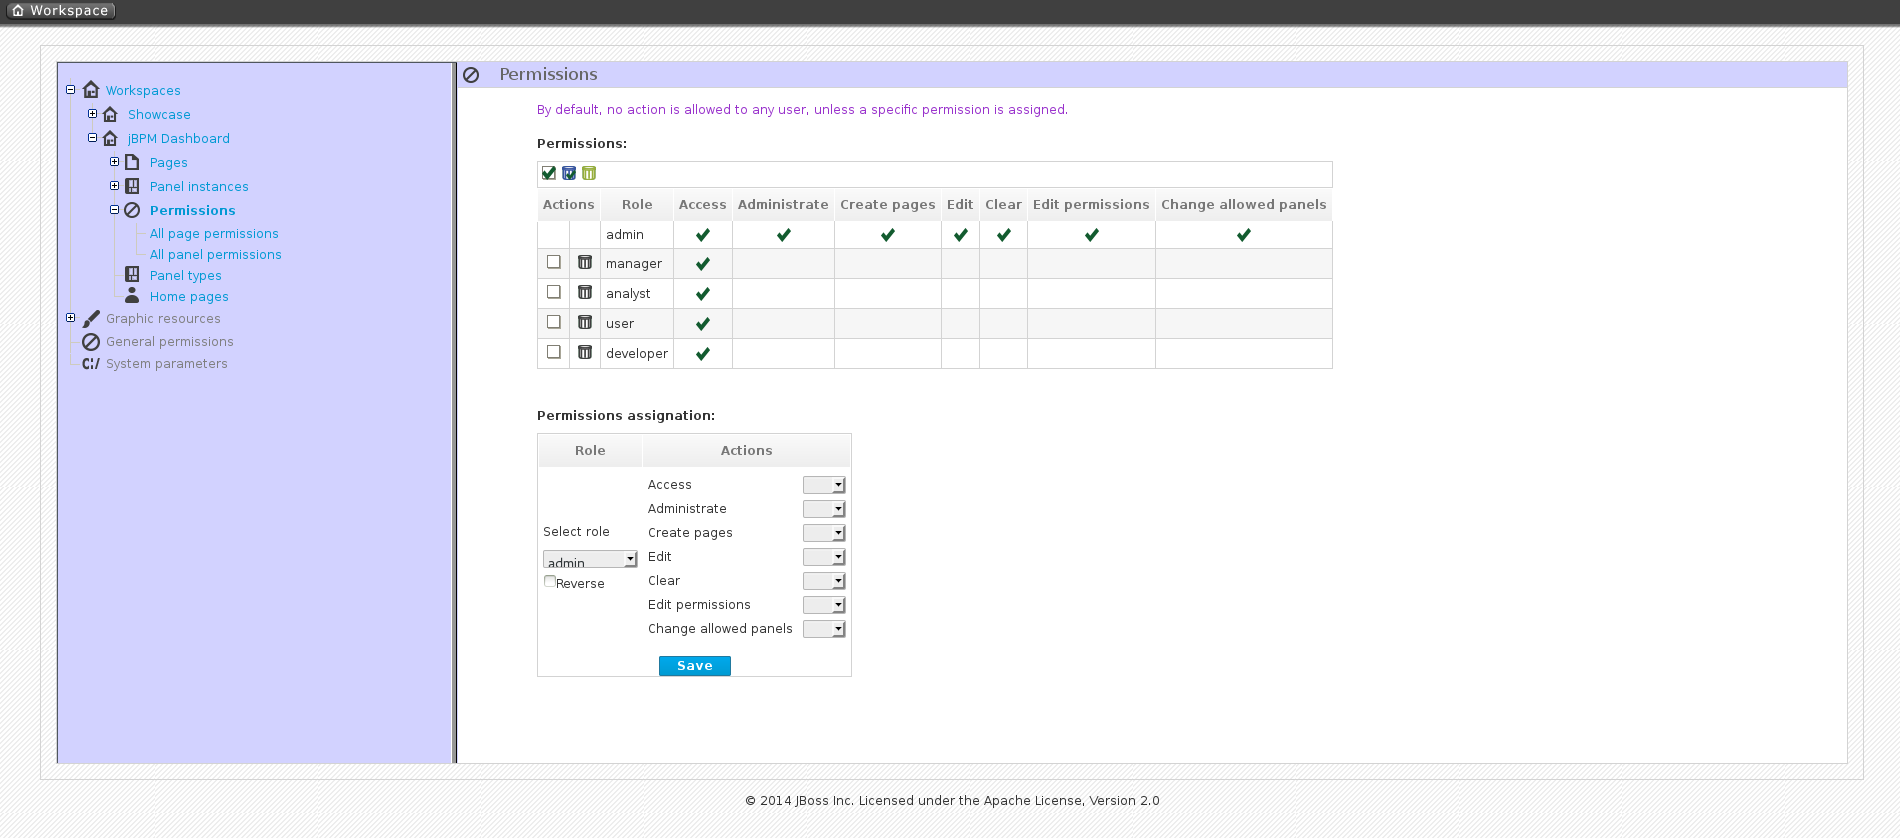This screenshot has height=838, width=1900.
Task: Open the Access permission dropdown
Action: tap(824, 485)
